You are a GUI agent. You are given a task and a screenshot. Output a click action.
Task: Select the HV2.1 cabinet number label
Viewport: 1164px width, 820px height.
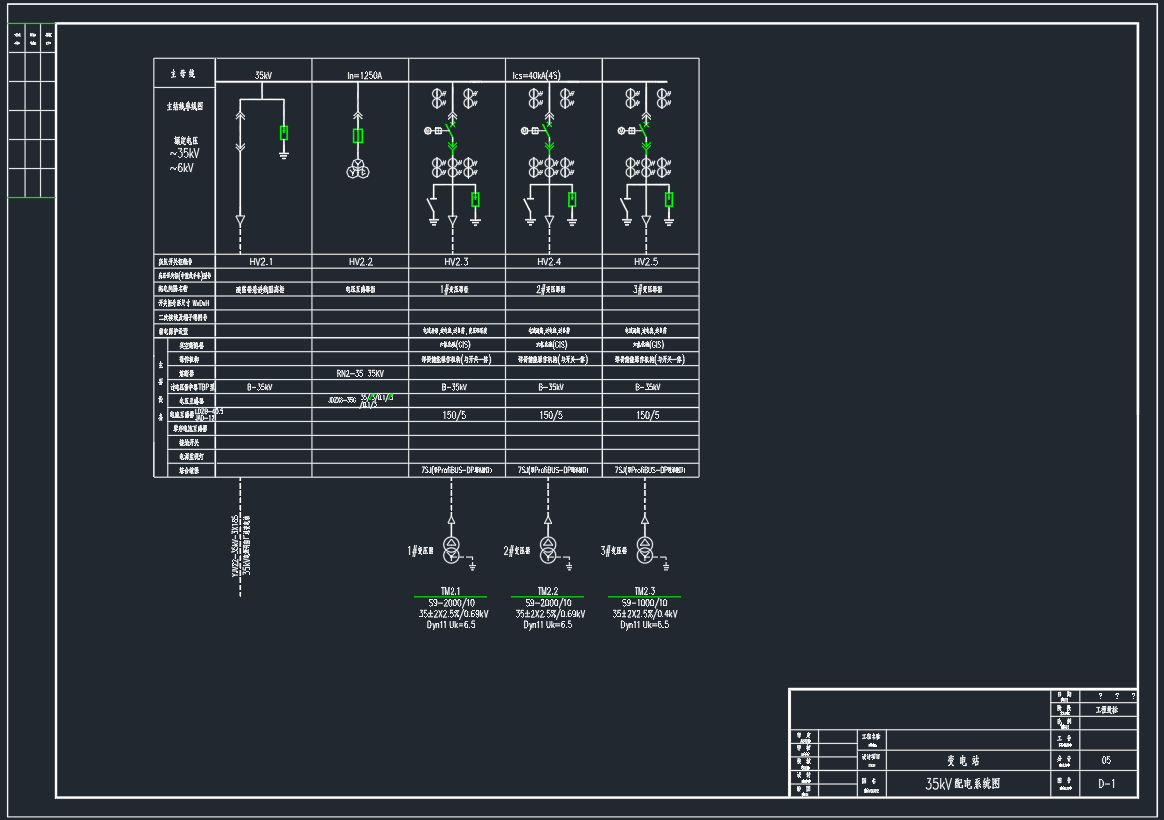coord(261,262)
